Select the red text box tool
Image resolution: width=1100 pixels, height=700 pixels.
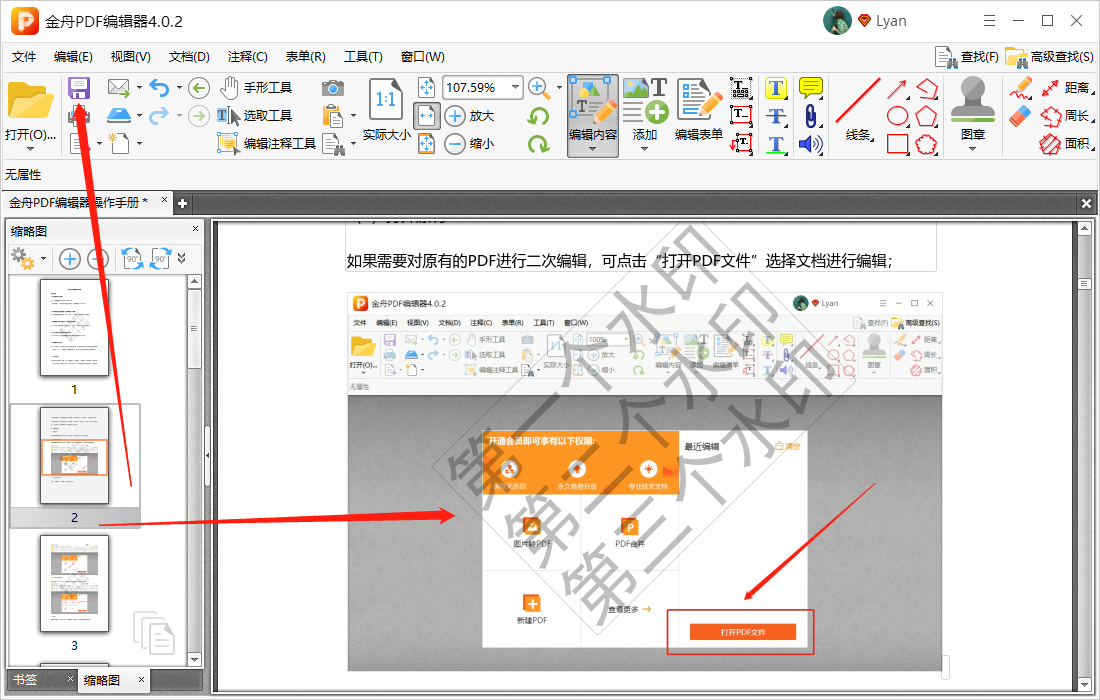click(741, 116)
